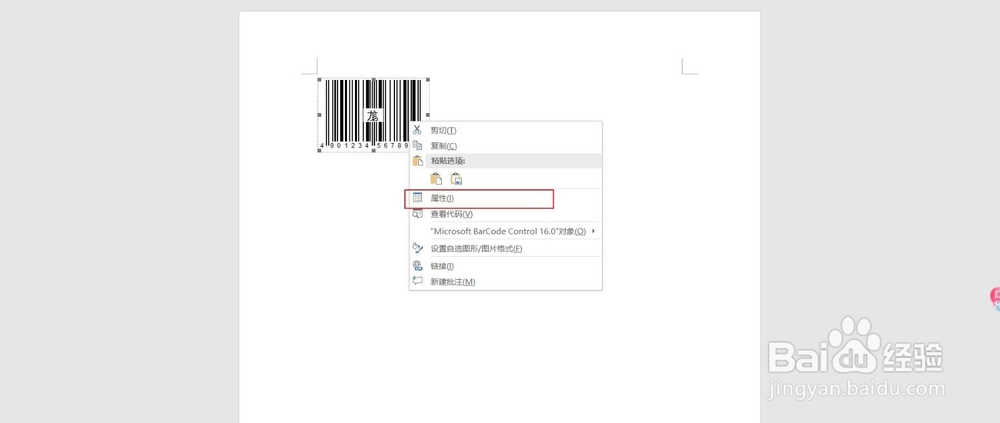Image resolution: width=1000 pixels, height=423 pixels.
Task: Click the barcode's top-right corner handle
Action: (x=427, y=80)
